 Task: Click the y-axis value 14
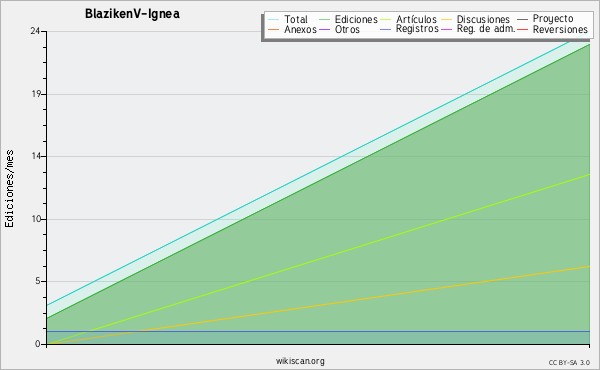[x=36, y=156]
